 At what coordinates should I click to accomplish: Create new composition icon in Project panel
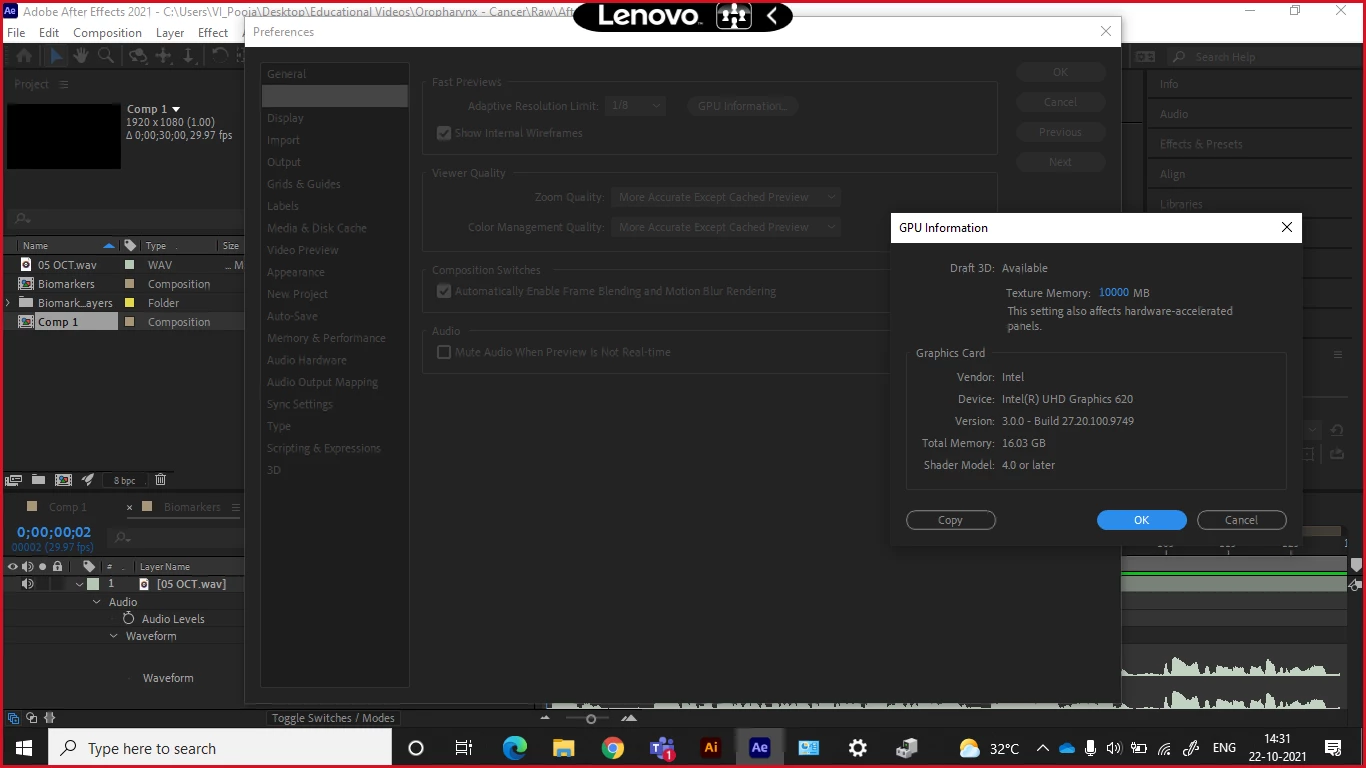coord(63,480)
